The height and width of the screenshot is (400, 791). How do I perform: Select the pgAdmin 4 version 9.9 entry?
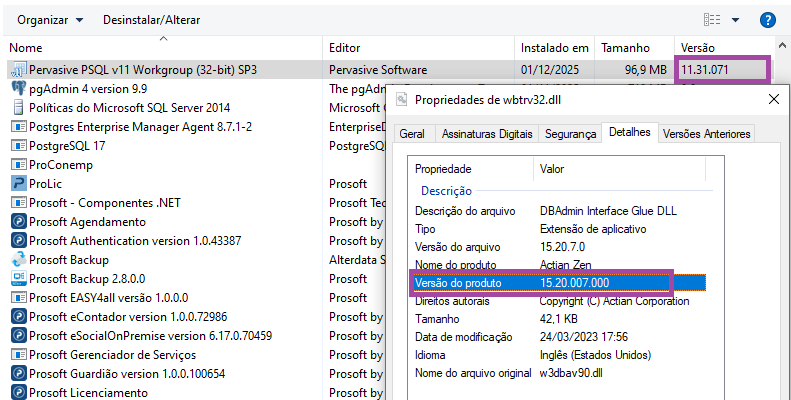coord(88,89)
